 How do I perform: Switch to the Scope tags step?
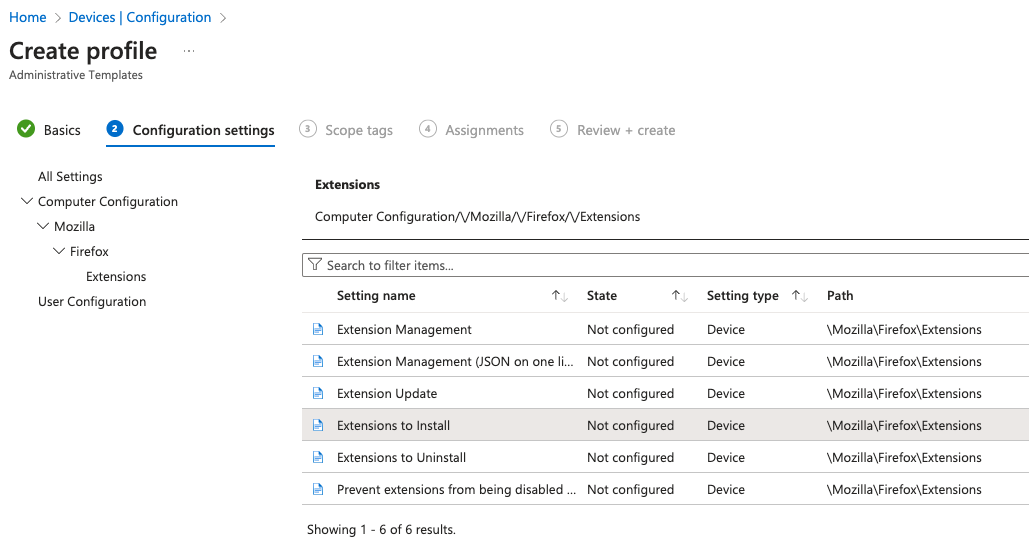(x=346, y=130)
